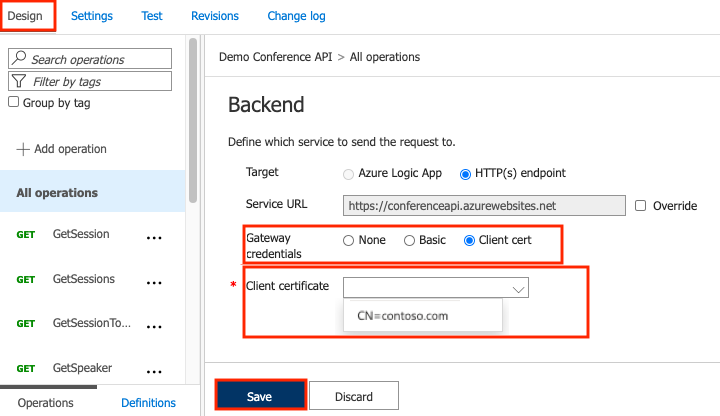Image resolution: width=720 pixels, height=416 pixels.
Task: Click the plus icon for Add operation
Action: click(23, 149)
